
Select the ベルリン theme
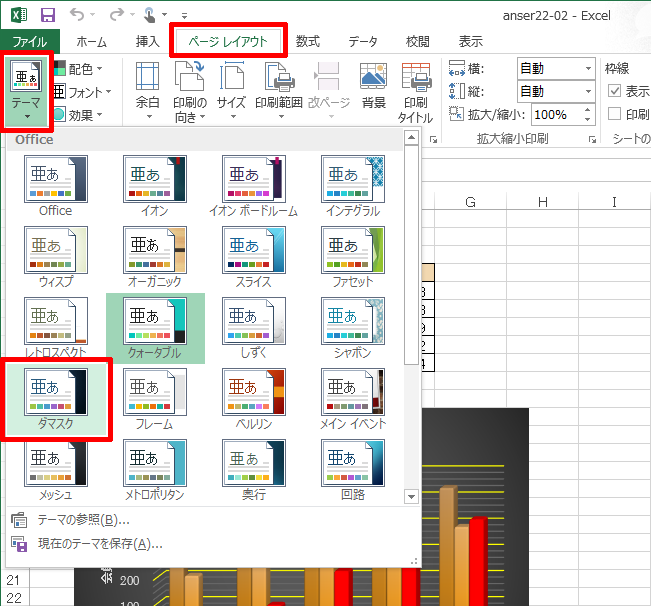(254, 399)
